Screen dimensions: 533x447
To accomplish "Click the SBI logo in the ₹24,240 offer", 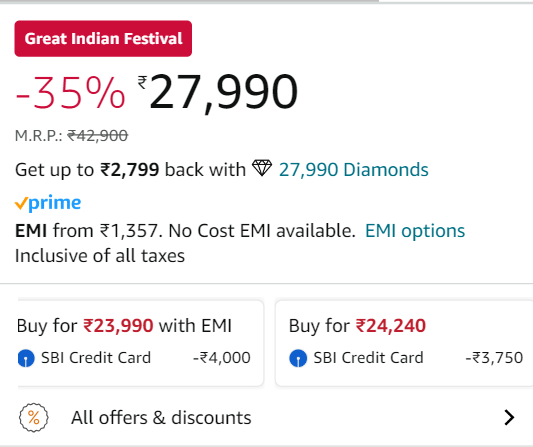I will point(298,358).
